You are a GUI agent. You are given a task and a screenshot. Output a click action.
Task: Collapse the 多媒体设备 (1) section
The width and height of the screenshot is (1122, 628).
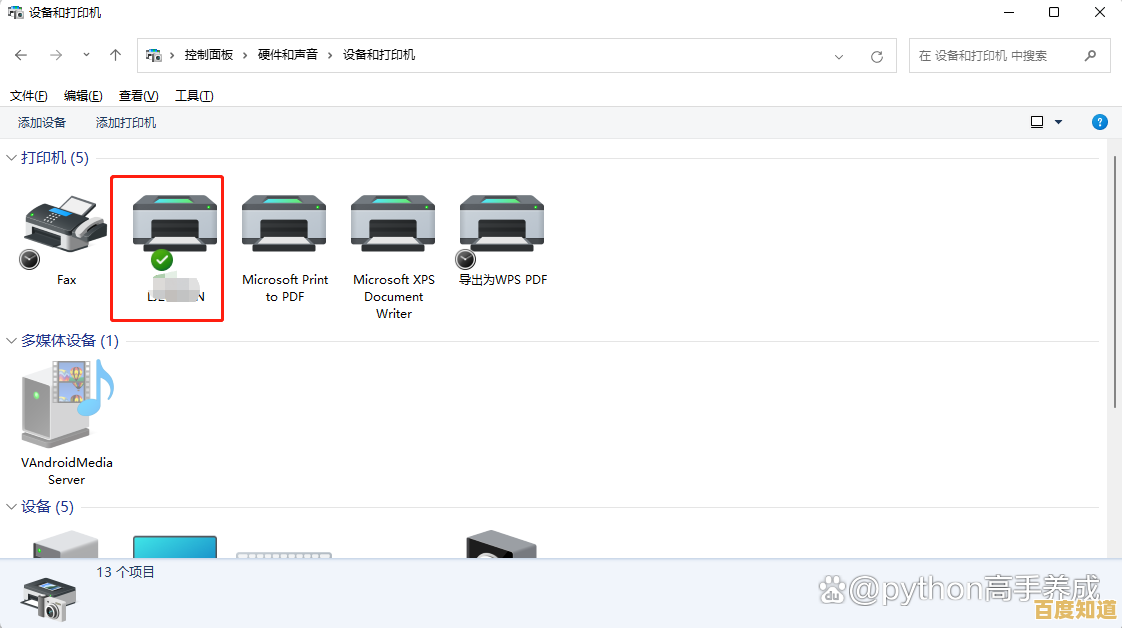point(10,340)
